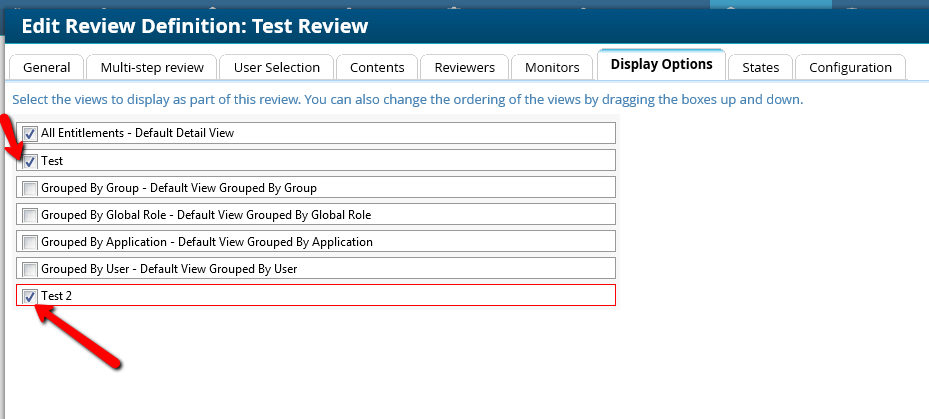The width and height of the screenshot is (929, 419).
Task: Click the Grouped By Application view label text
Action: point(206,242)
